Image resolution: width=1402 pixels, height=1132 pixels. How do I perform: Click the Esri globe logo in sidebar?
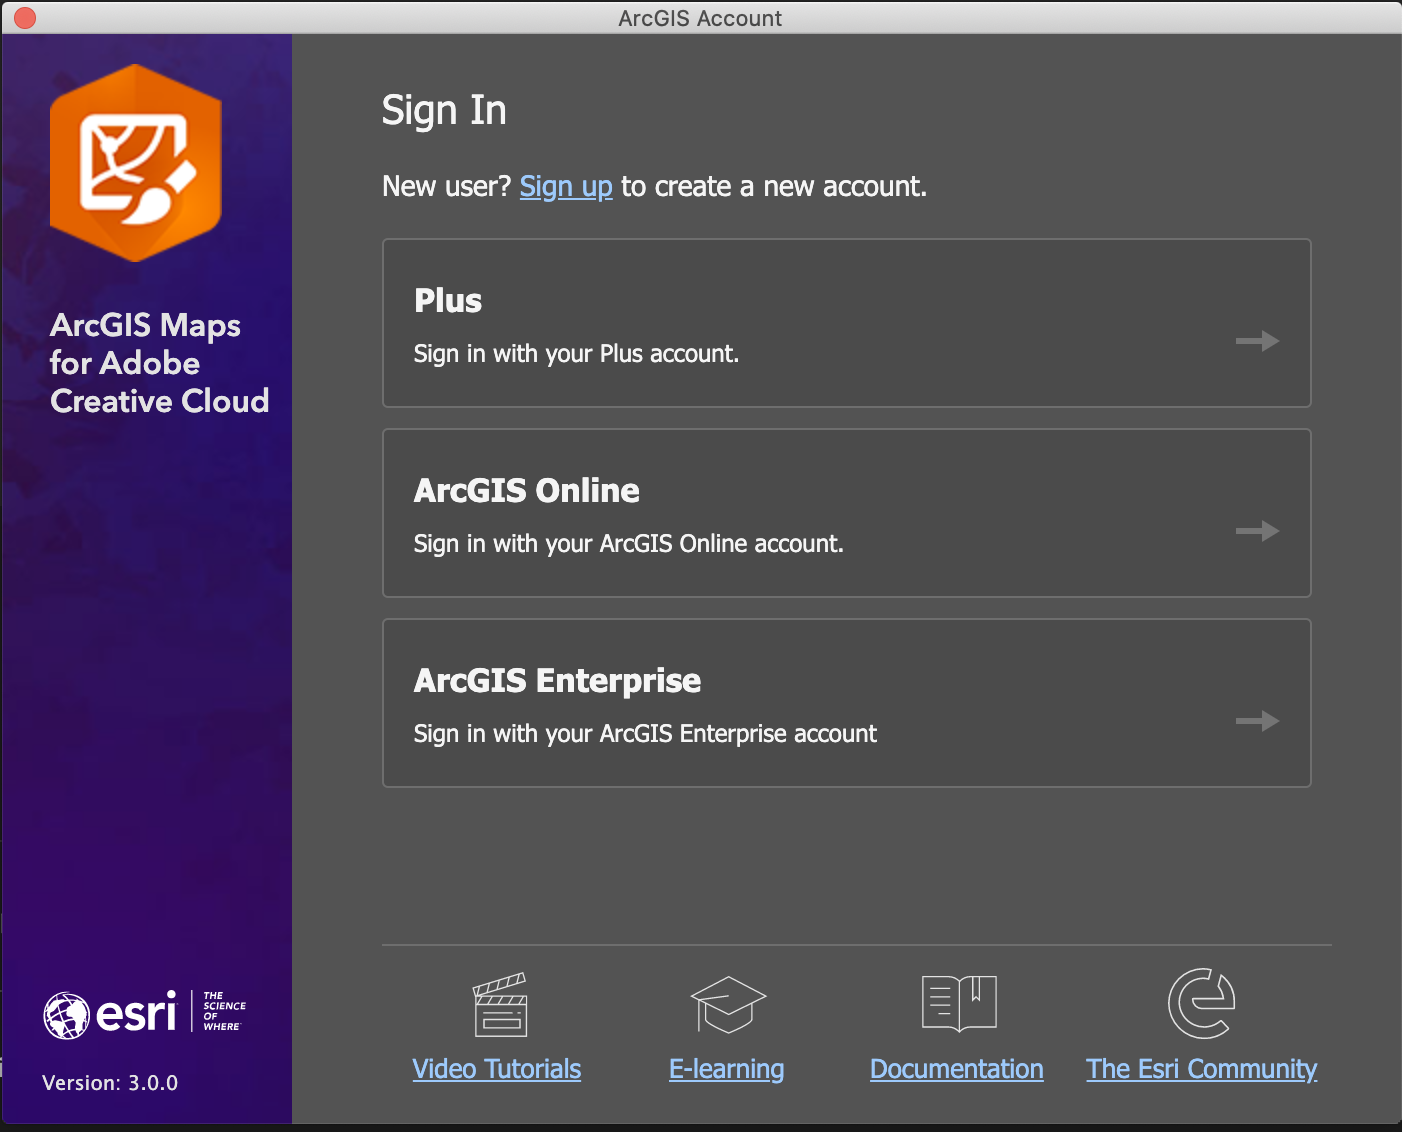click(67, 1015)
